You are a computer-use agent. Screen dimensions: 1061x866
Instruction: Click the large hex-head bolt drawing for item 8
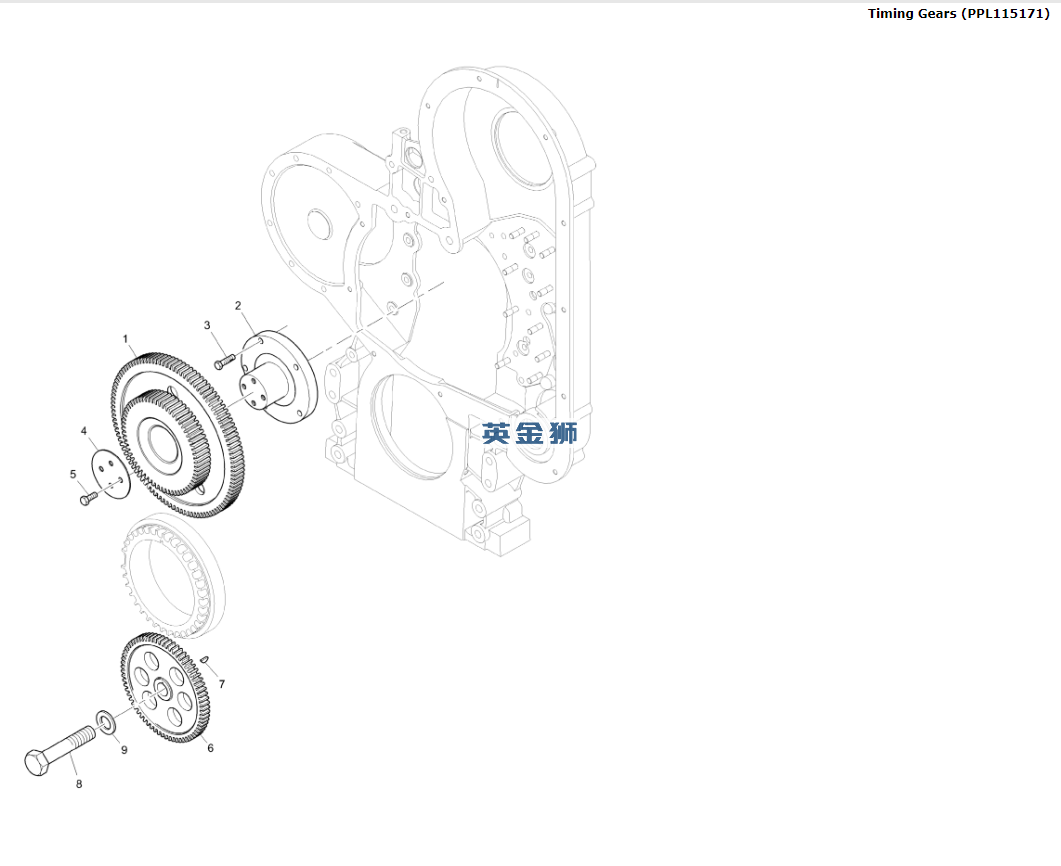[60, 751]
